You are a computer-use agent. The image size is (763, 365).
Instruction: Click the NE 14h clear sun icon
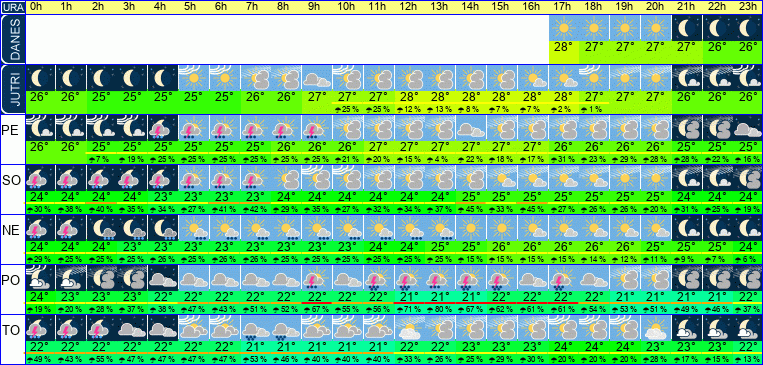tap(472, 228)
